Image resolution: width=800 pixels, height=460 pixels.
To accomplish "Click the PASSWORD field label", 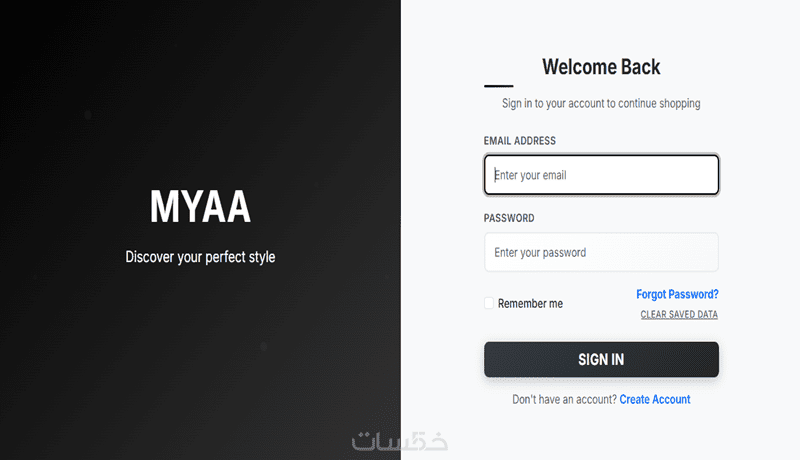I will click(x=509, y=218).
